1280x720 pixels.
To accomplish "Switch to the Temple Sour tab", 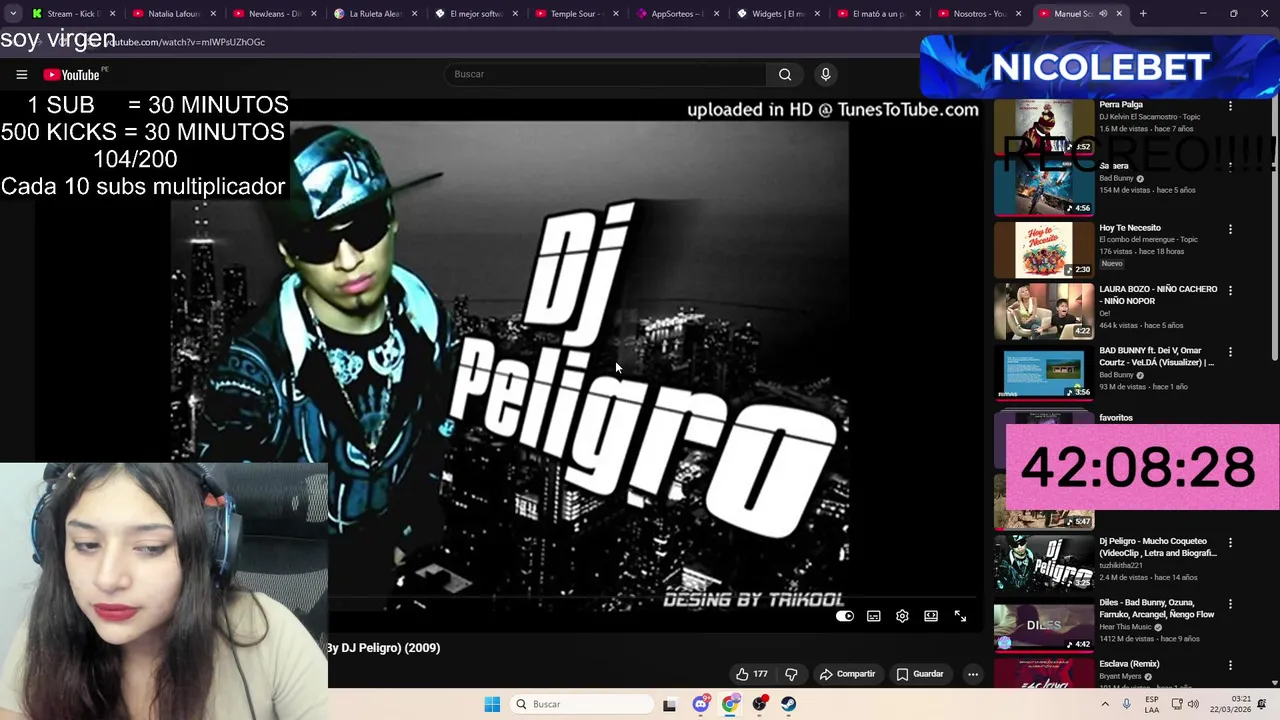I will (x=575, y=14).
